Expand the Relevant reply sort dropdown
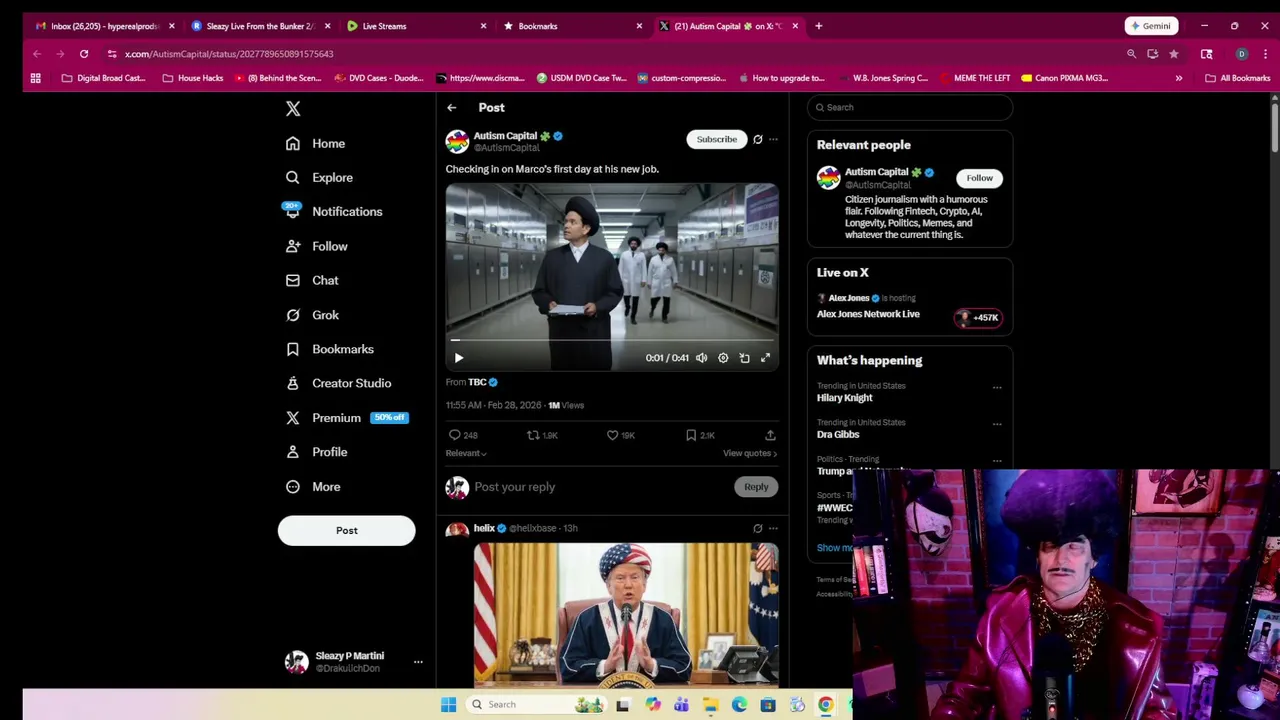1280x720 pixels. coord(466,453)
